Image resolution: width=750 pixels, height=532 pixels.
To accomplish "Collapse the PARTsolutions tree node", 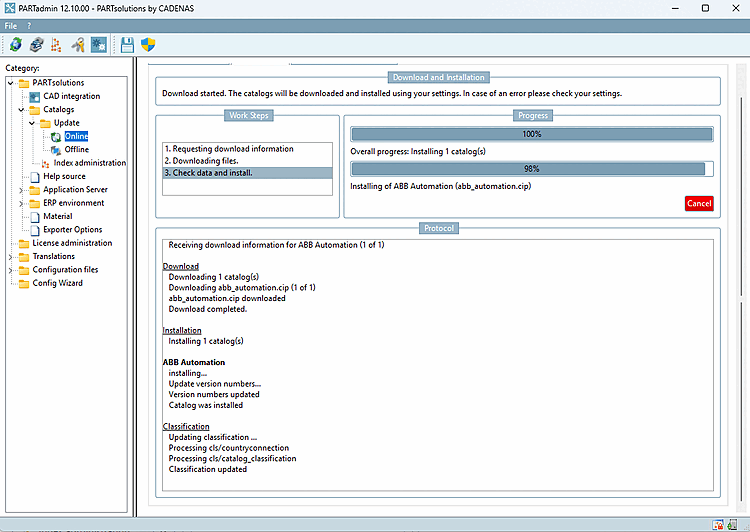I will point(11,83).
